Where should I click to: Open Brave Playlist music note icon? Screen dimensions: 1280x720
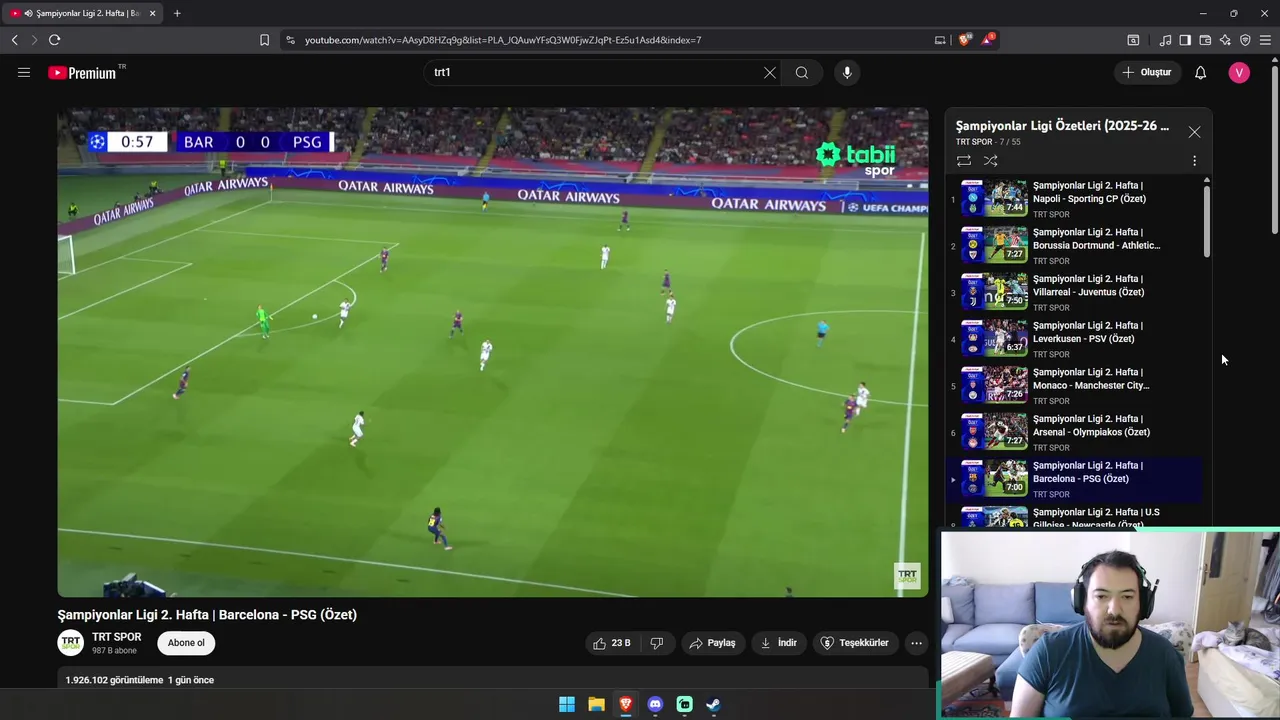click(x=1165, y=40)
